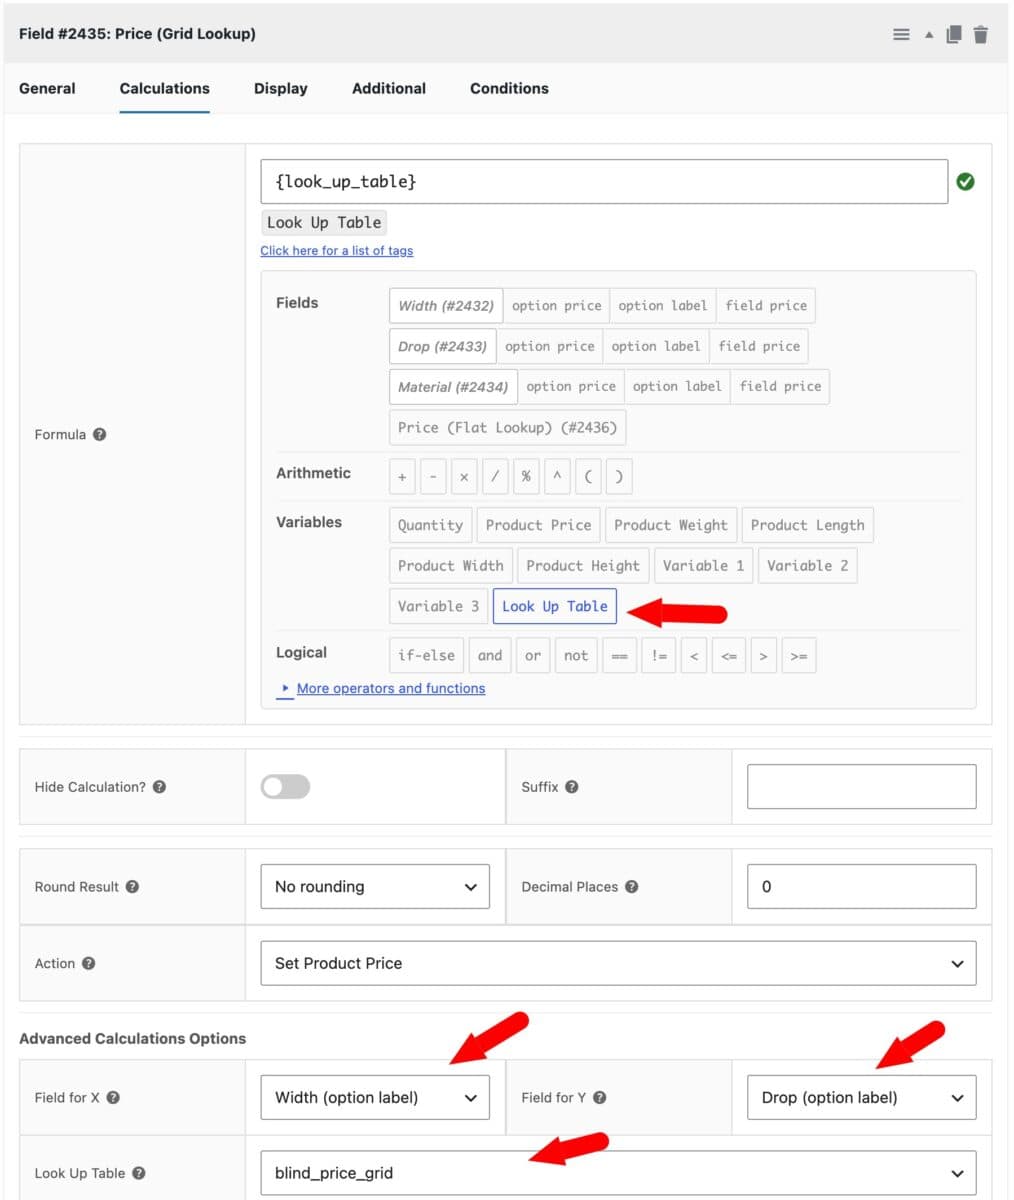The image size is (1014, 1200).
Task: Open the Display tab
Action: 281,88
